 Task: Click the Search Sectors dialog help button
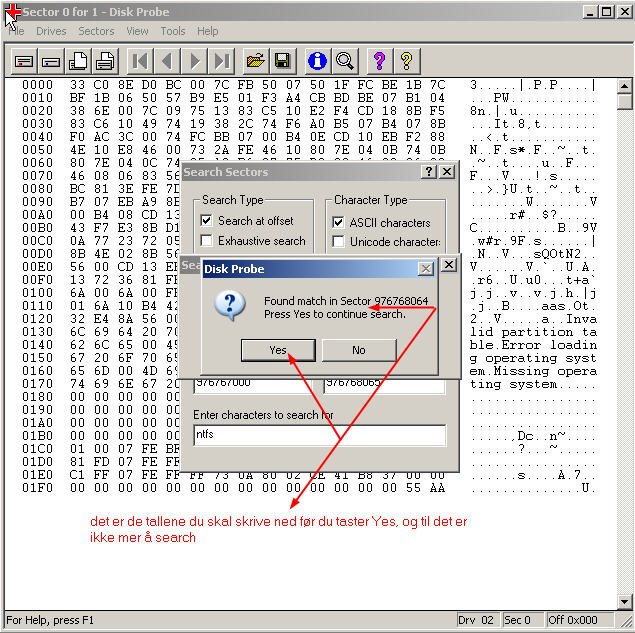[429, 172]
